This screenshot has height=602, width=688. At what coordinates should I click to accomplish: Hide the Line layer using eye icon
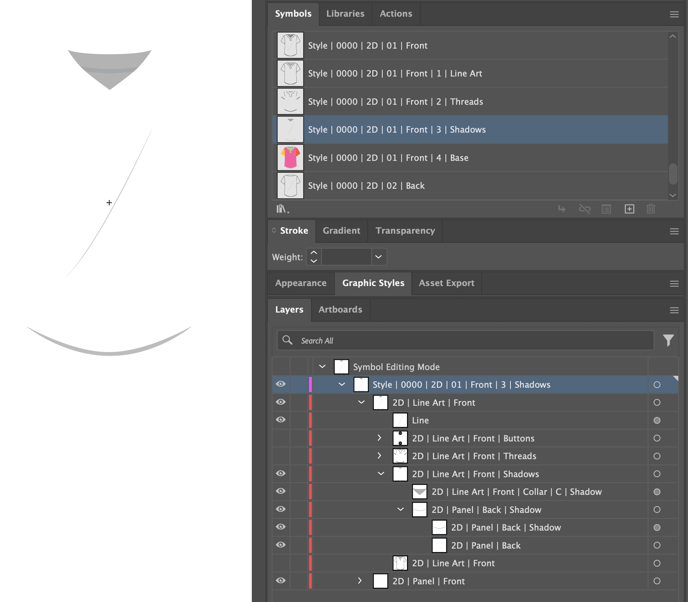pos(281,421)
